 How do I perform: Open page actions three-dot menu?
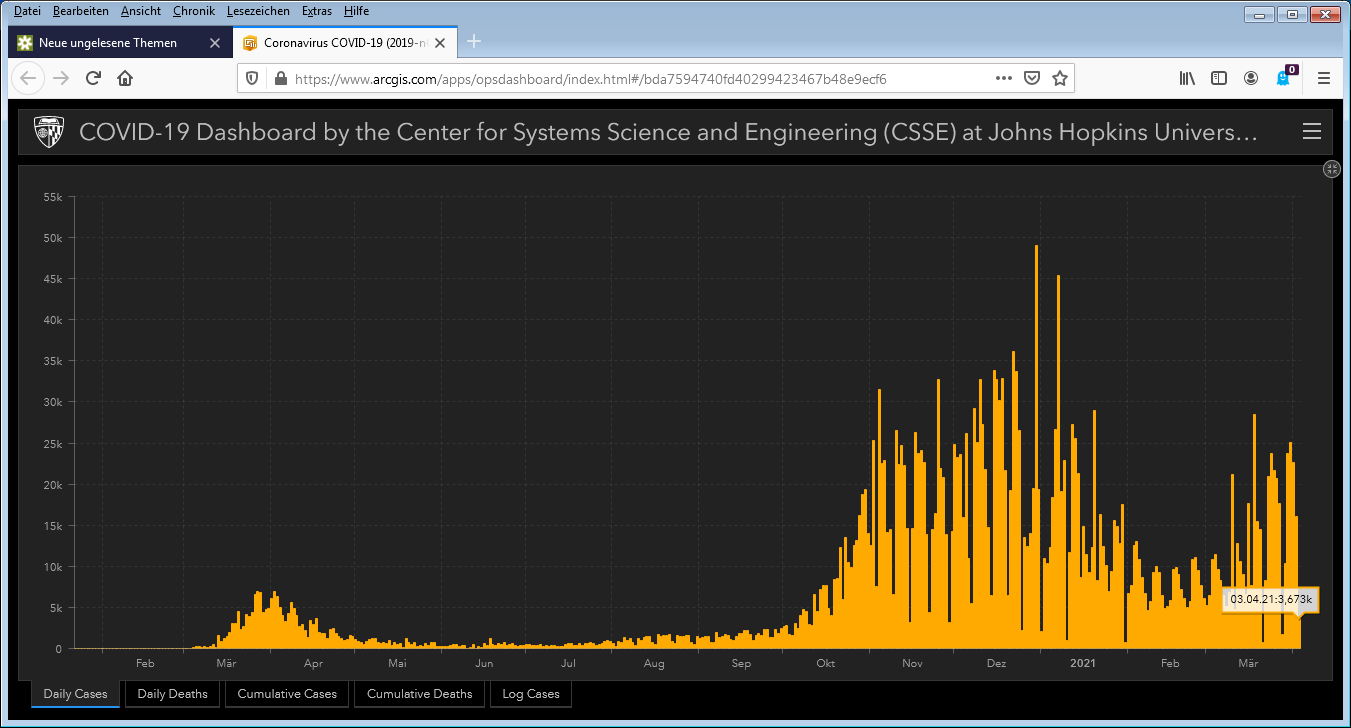(x=1004, y=78)
